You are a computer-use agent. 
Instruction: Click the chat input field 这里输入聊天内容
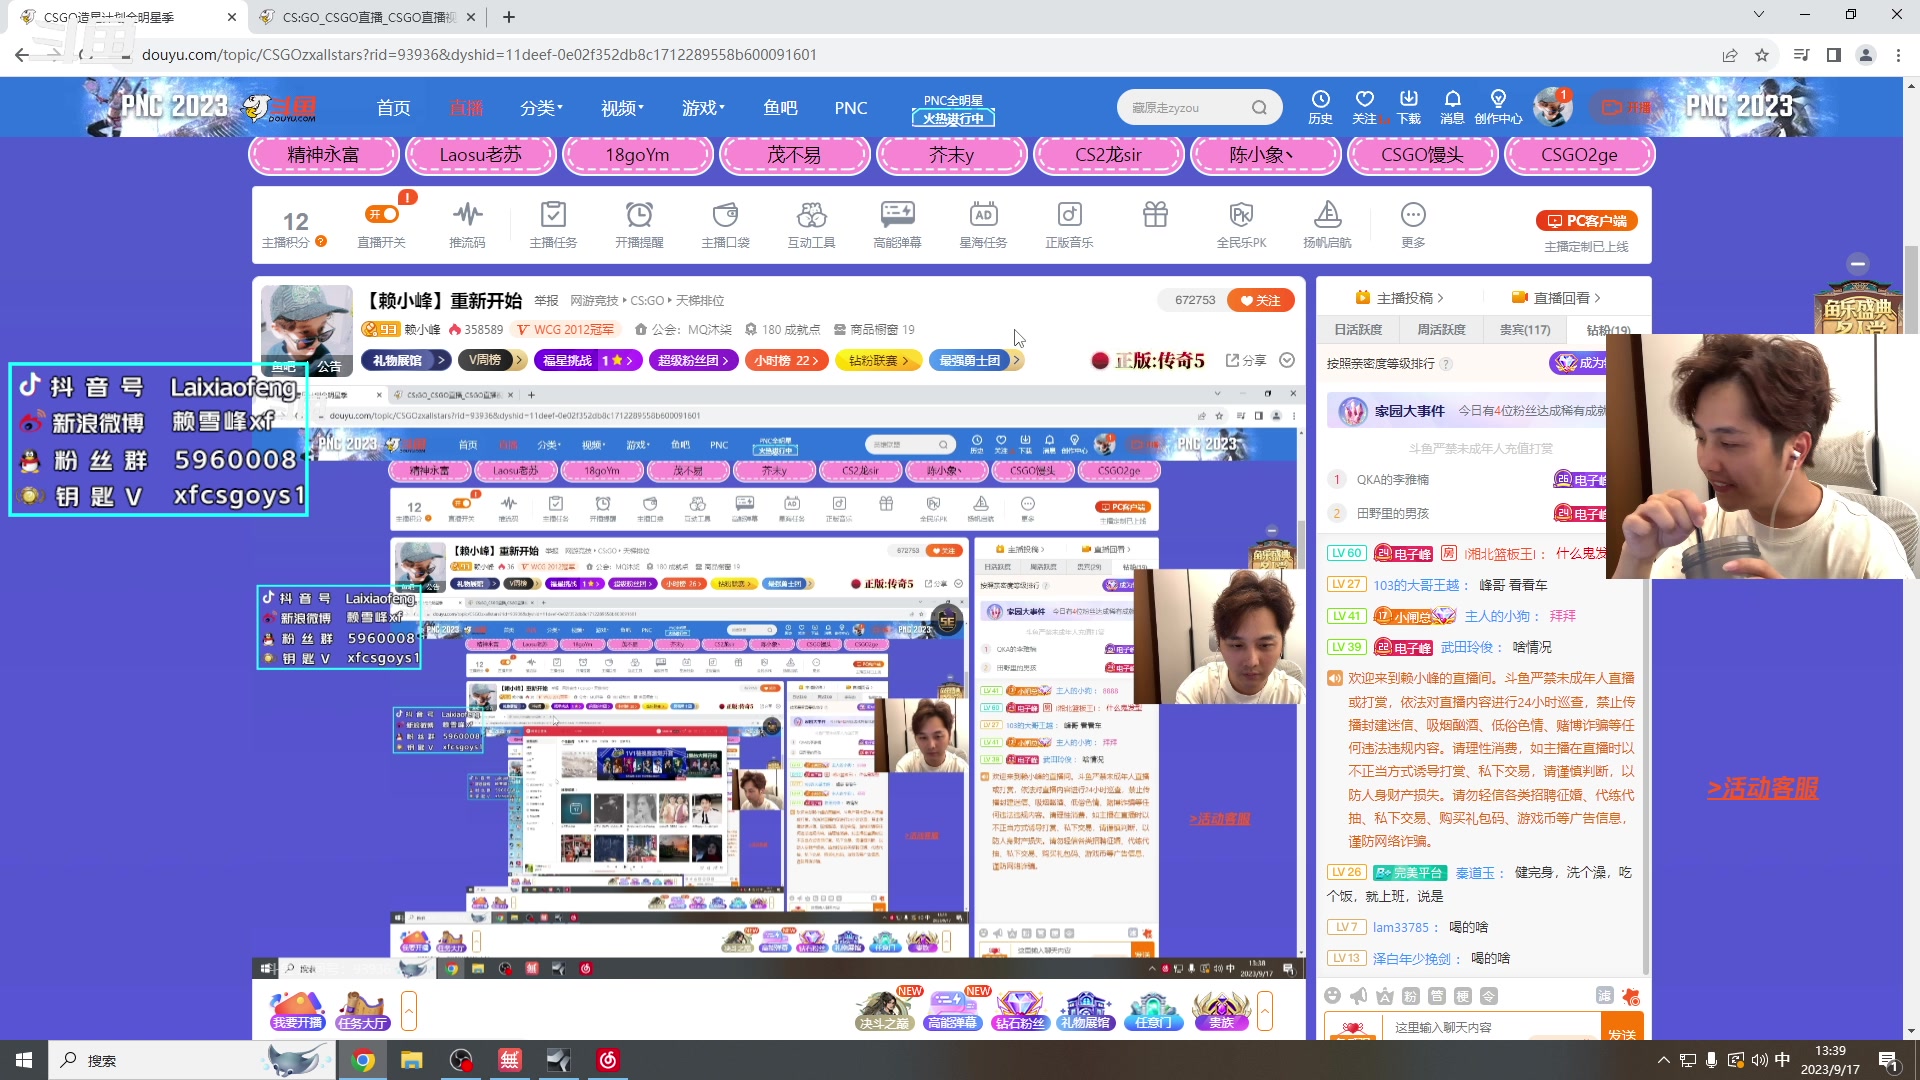pyautogui.click(x=1493, y=1027)
